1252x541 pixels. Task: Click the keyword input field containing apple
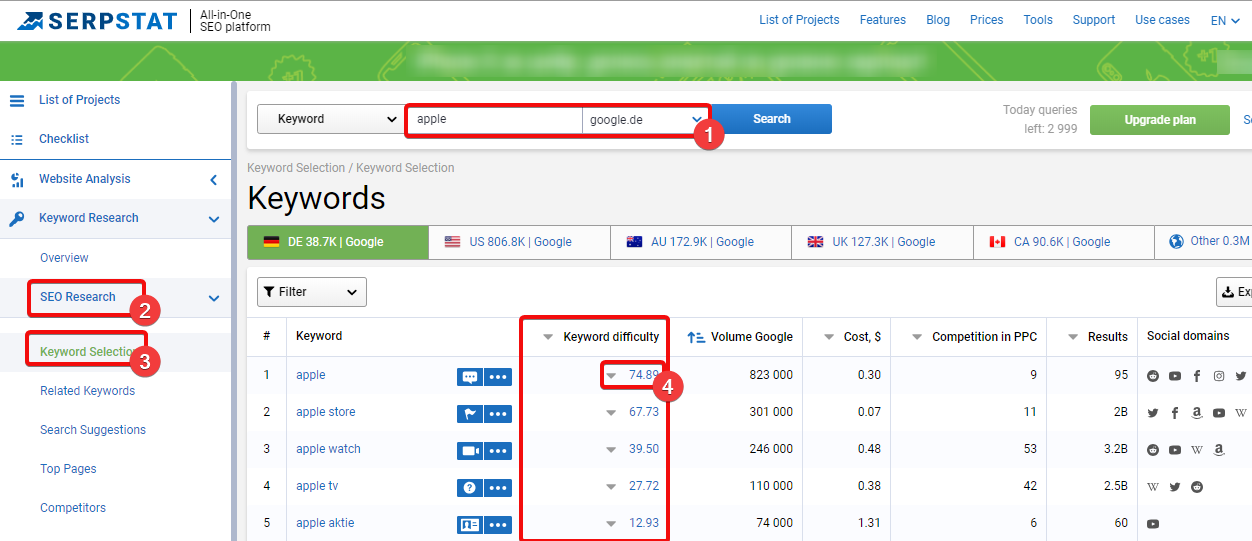495,120
